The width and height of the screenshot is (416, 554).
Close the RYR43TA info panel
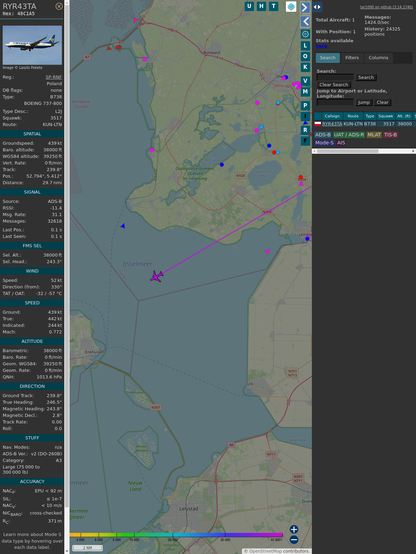(x=59, y=6)
